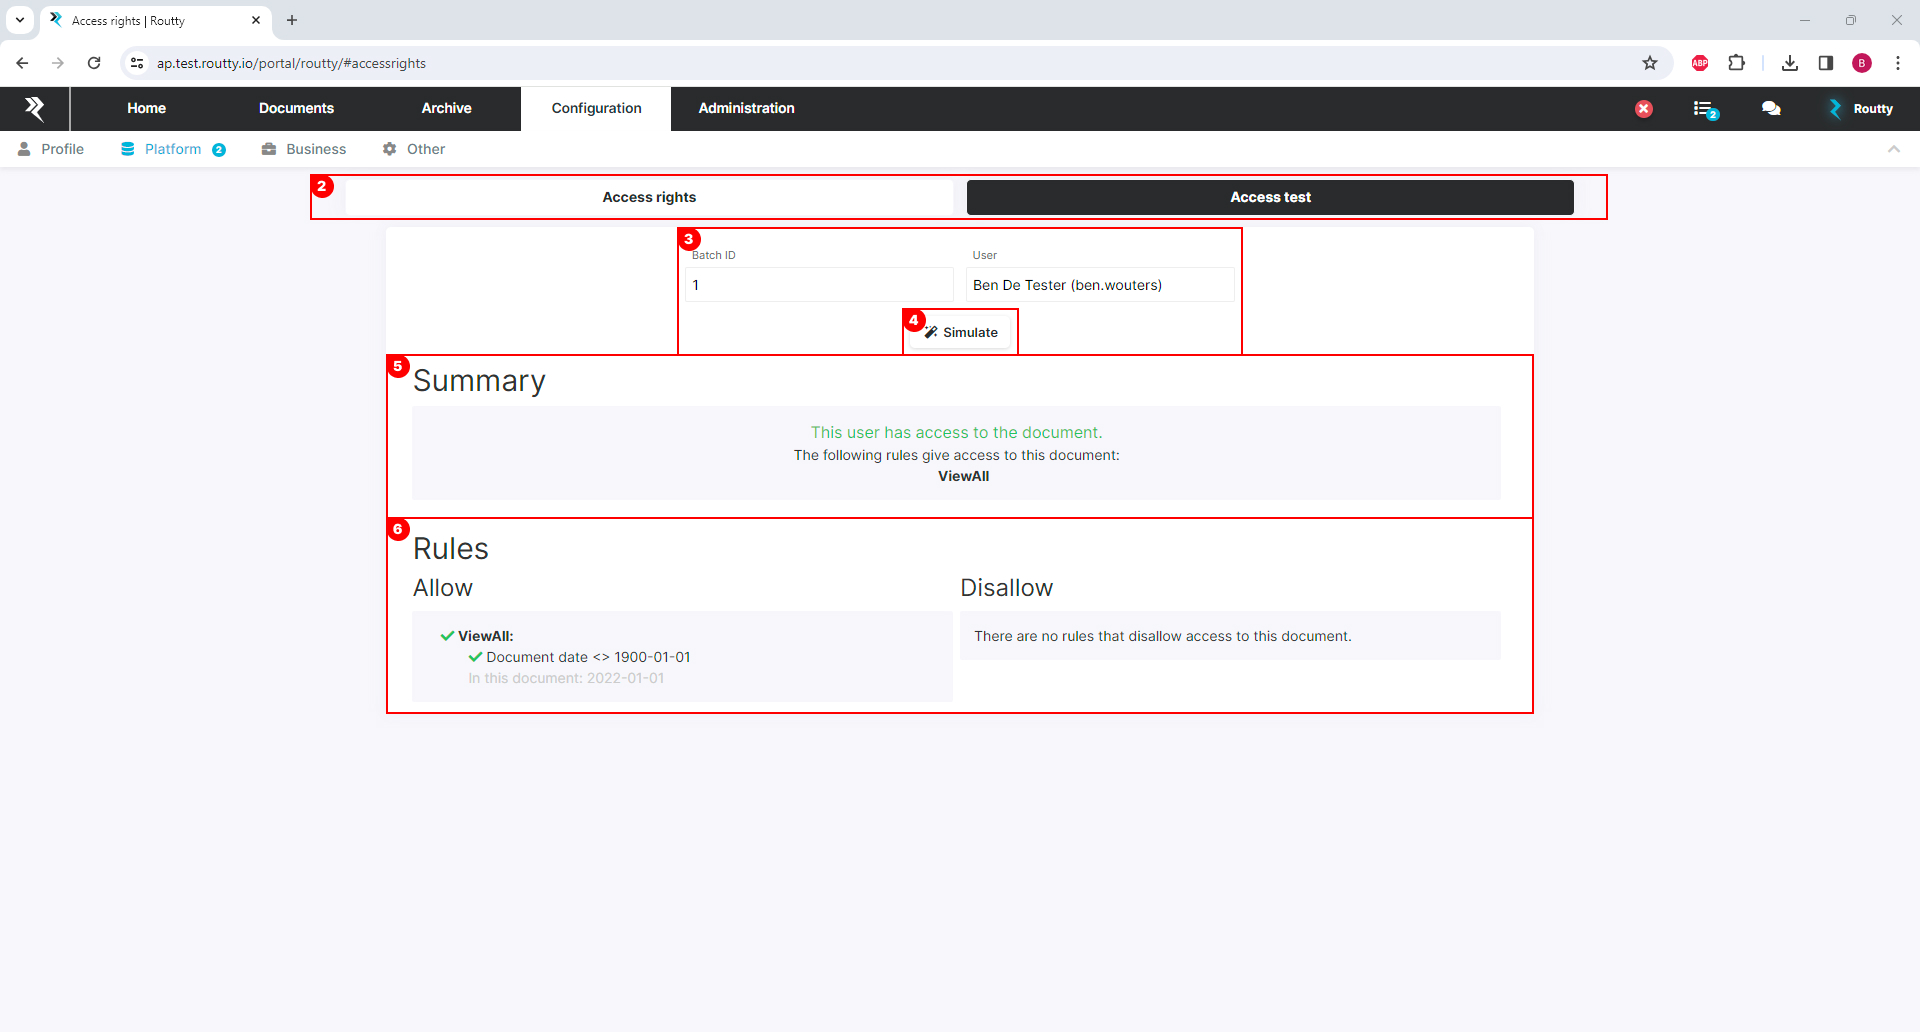Collapse the submenu bar with chevron

pyautogui.click(x=1894, y=149)
